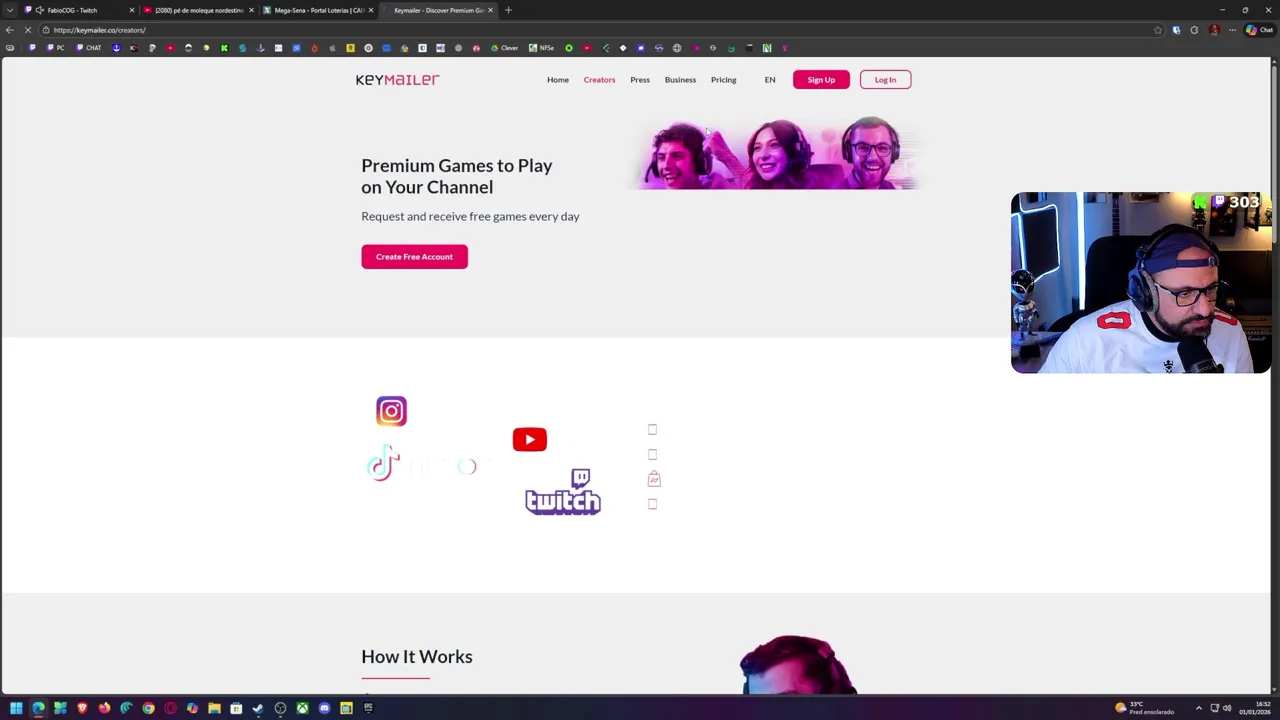Open the Clever bookmark

pos(505,48)
